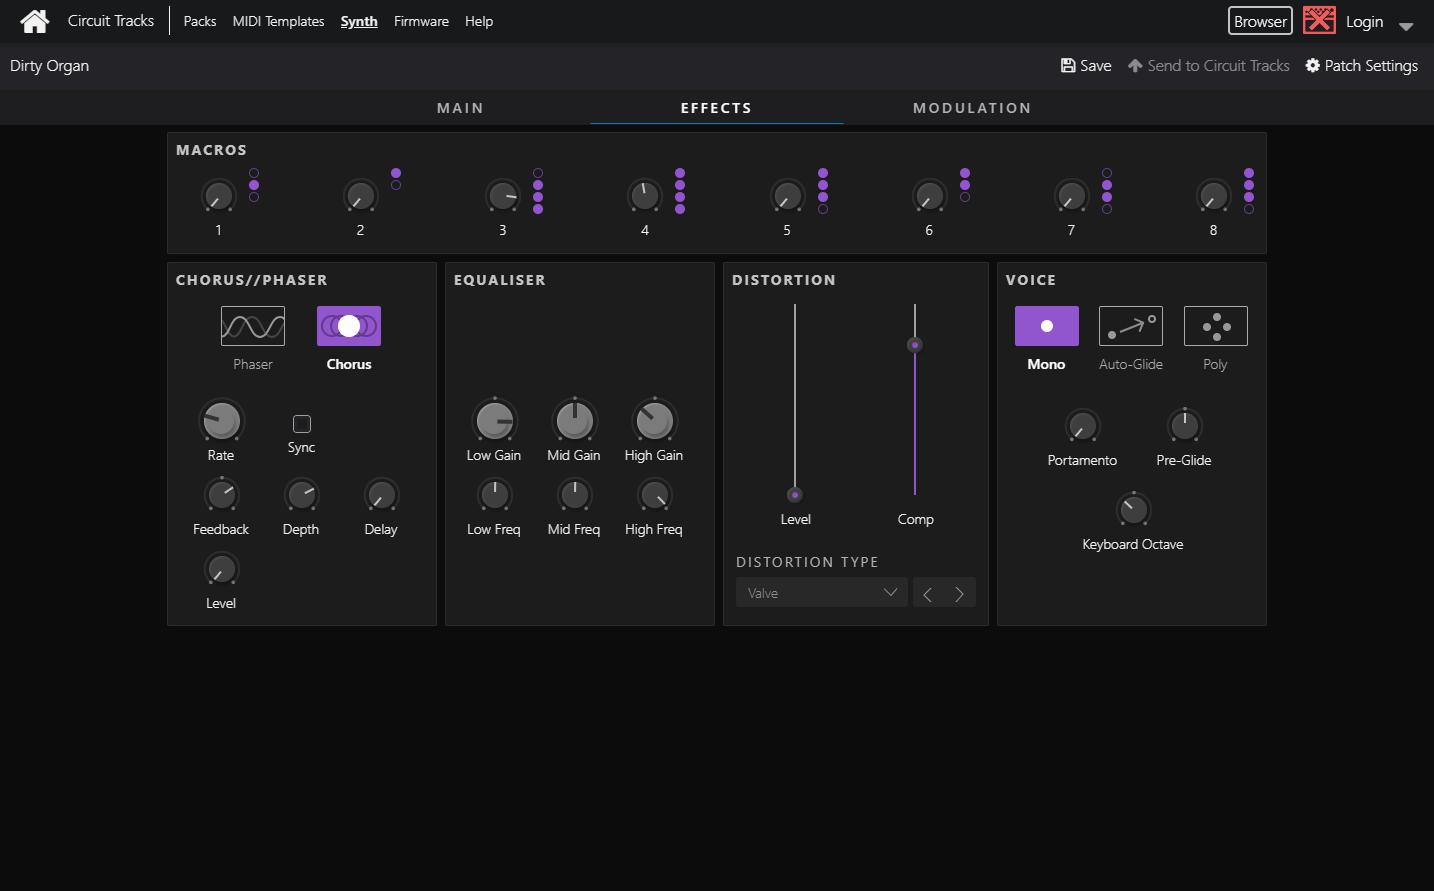Click the next distortion type arrow

[x=959, y=592]
